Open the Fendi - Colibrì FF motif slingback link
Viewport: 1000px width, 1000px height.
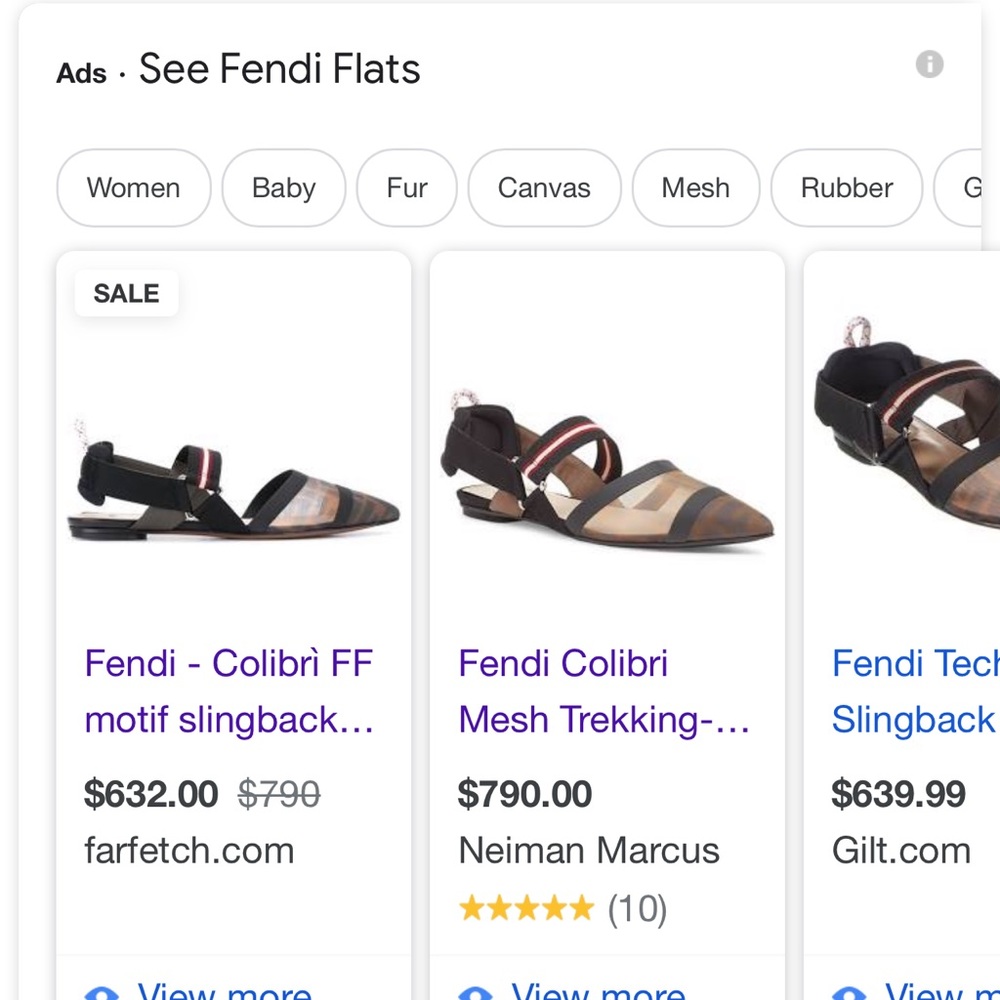[x=229, y=691]
